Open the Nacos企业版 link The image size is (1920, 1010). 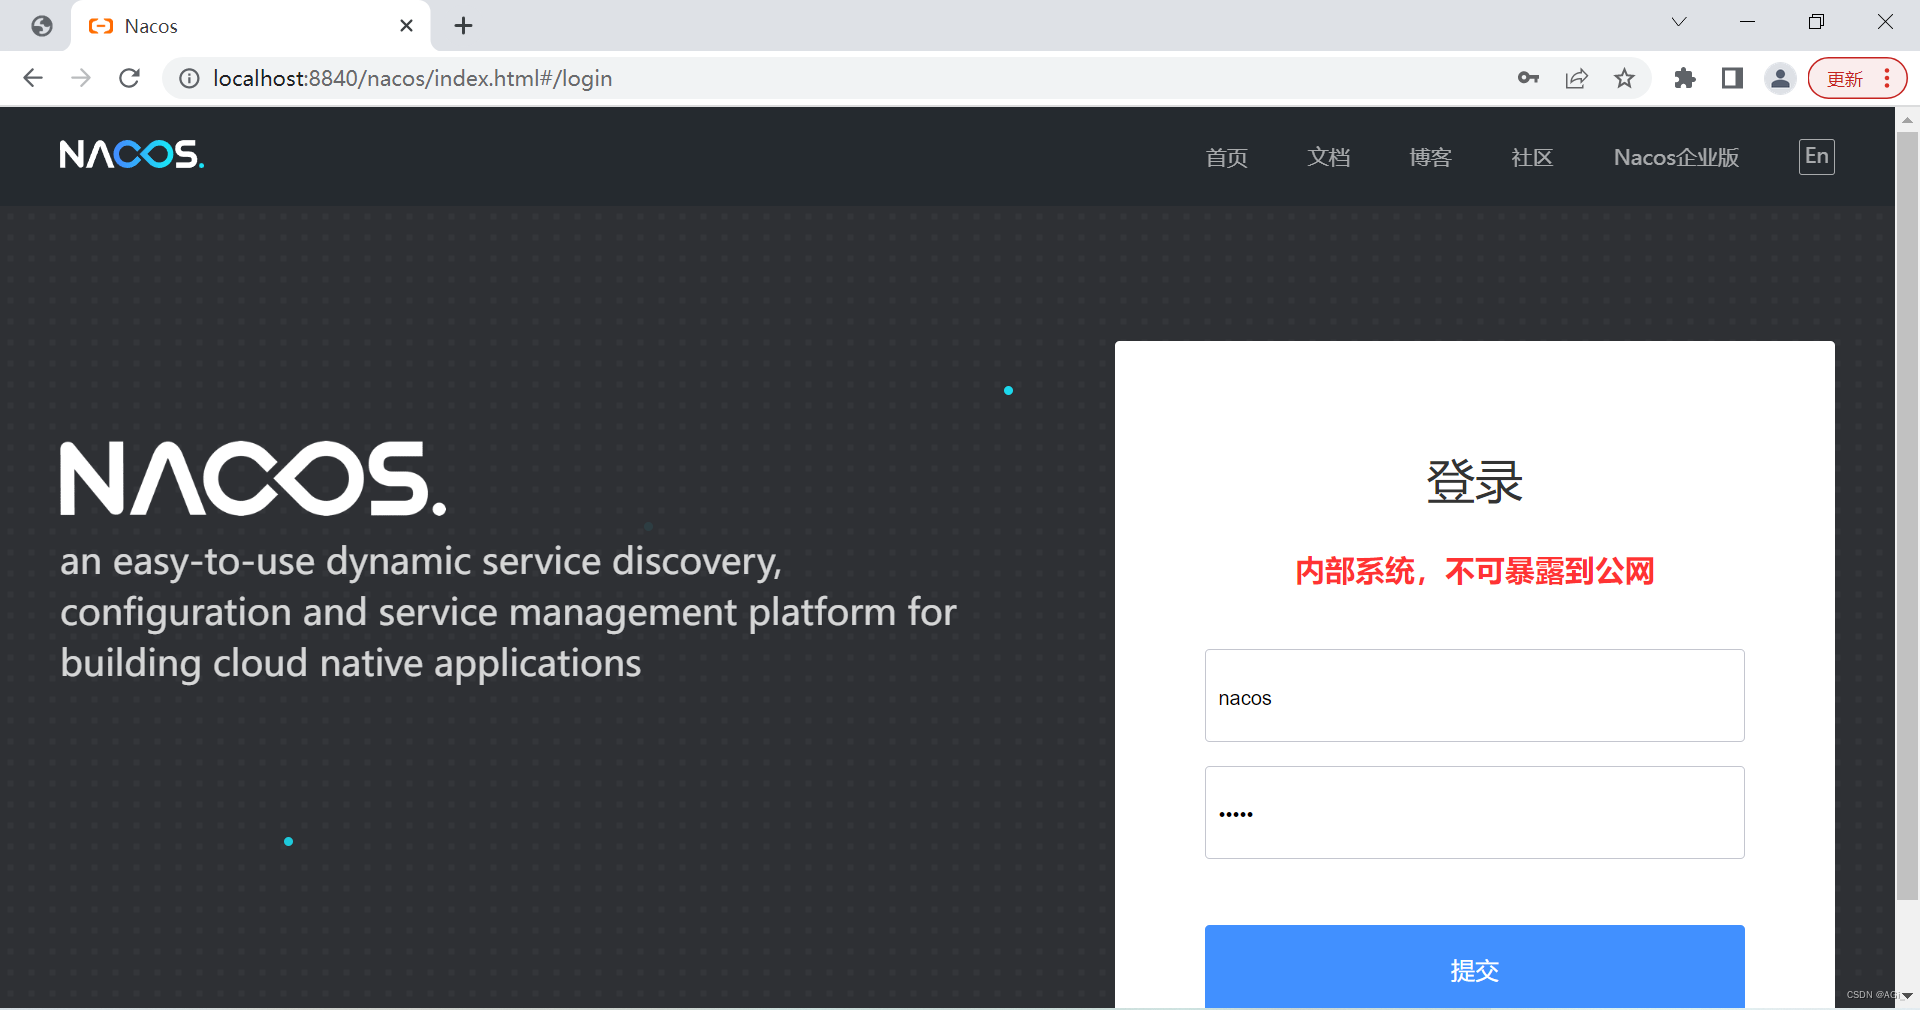tap(1676, 157)
